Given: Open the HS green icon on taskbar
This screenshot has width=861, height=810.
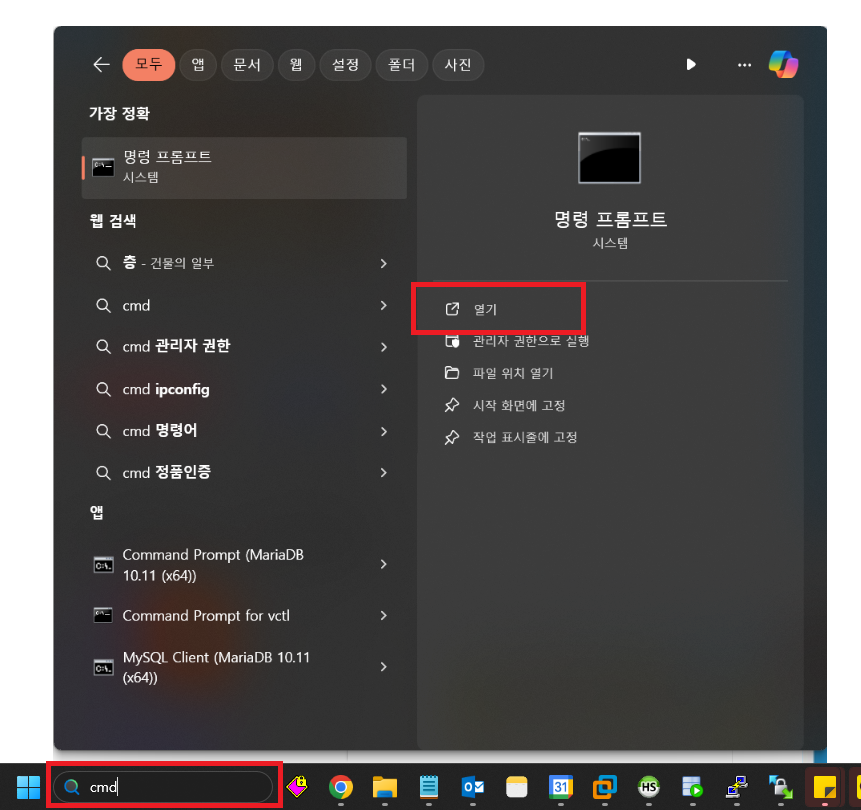Looking at the screenshot, I should [x=648, y=787].
